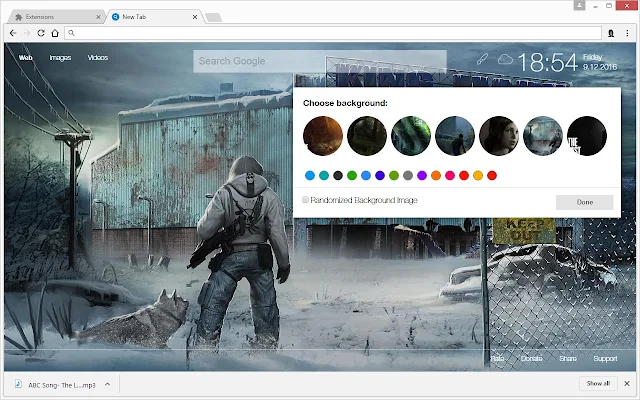Click the Search Google input field
Viewport: 640px width, 400px height.
320,61
